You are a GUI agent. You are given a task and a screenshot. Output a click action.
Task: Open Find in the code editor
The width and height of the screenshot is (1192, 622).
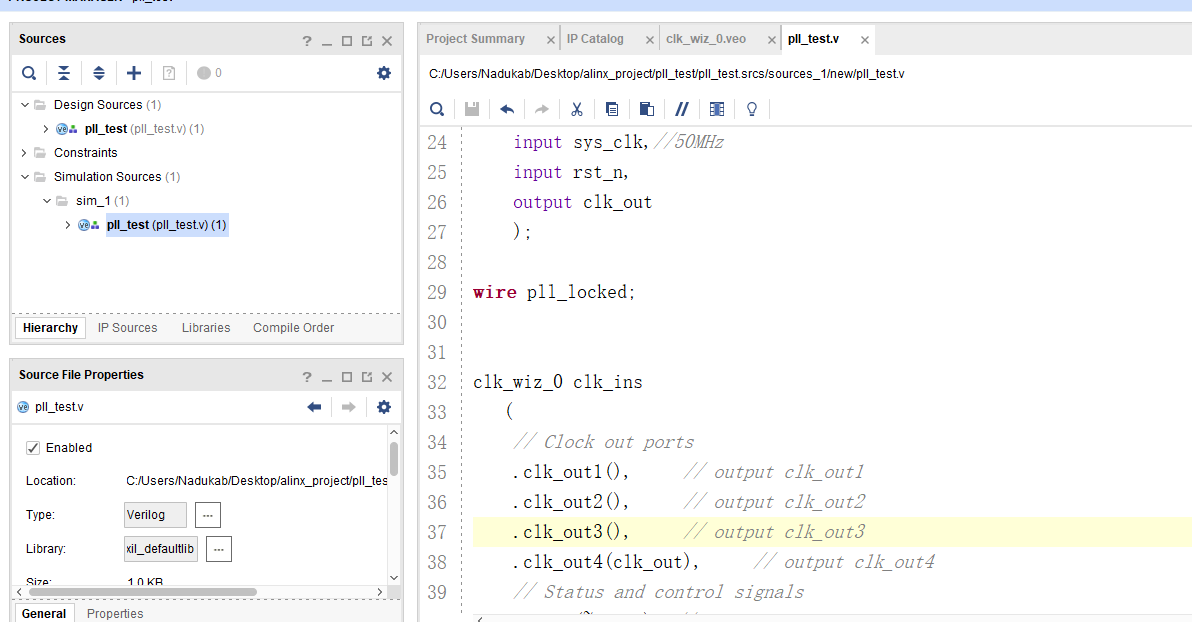[x=436, y=108]
